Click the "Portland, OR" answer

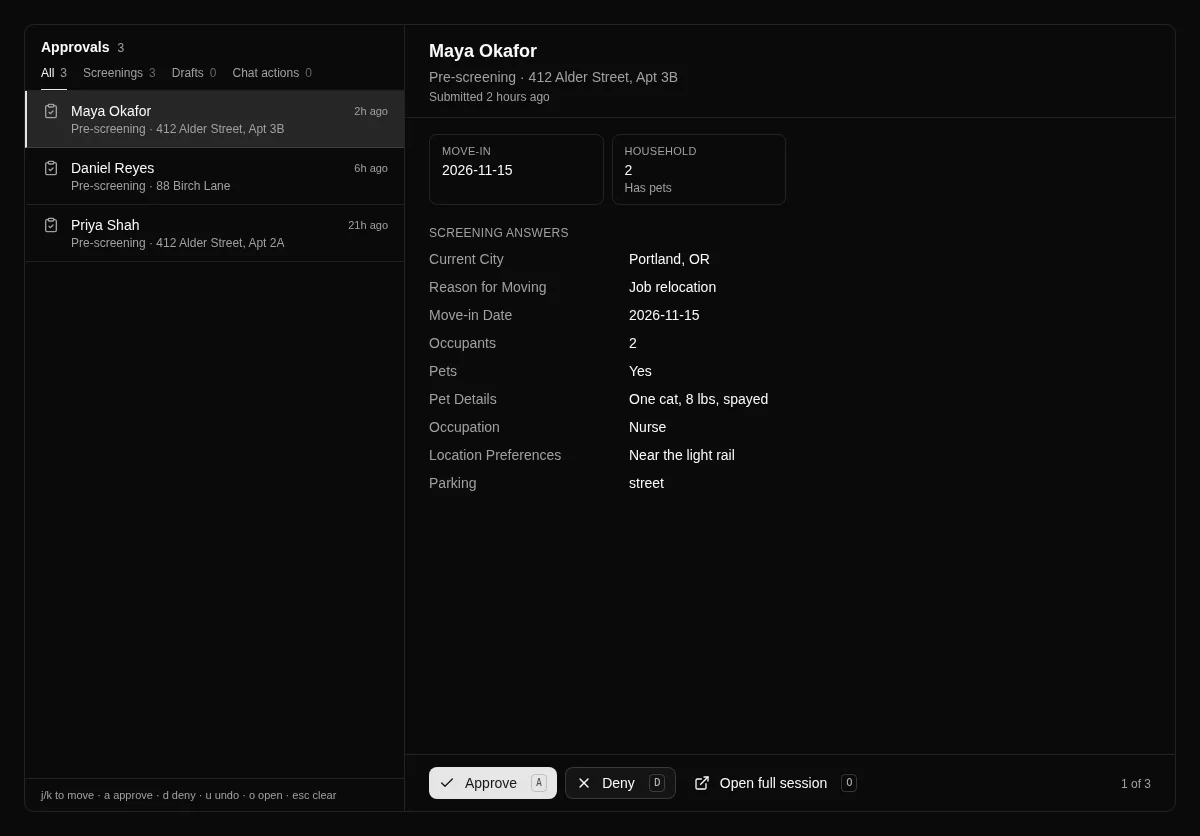click(669, 259)
